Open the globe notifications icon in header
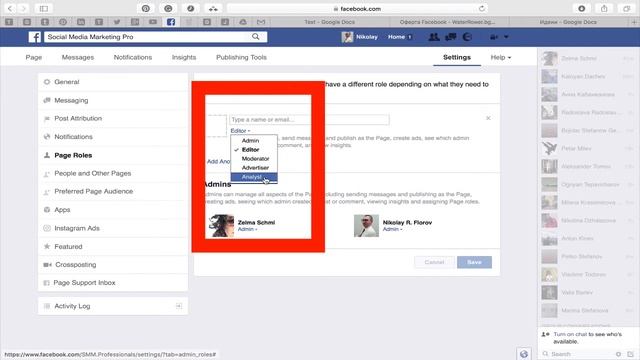Screen dimensions: 640x360 click(x=467, y=37)
